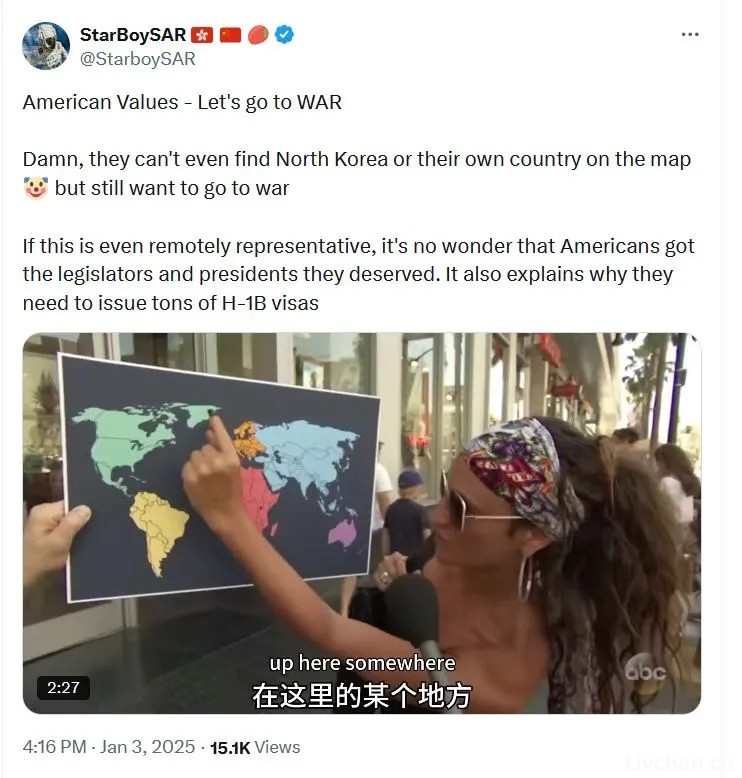
Task: Click the 'American Values - Let's go to WAR' text
Action: [x=182, y=102]
